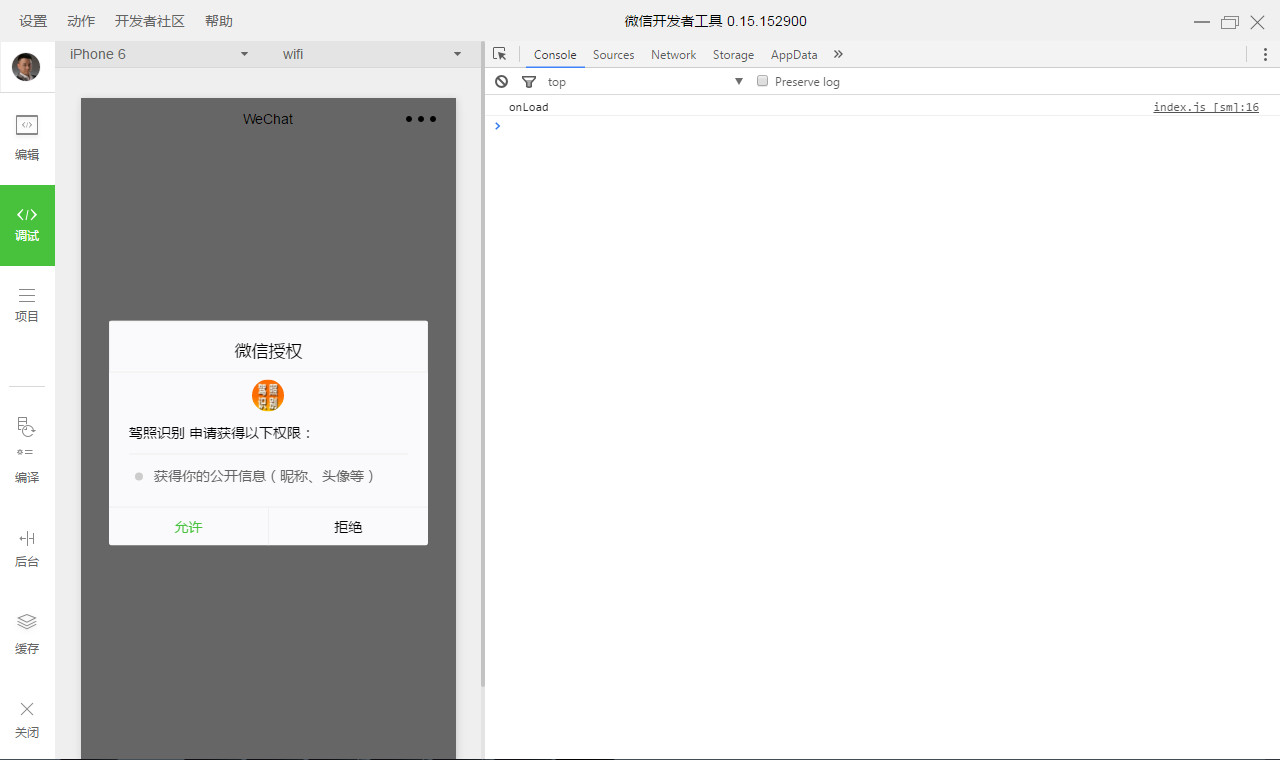Image resolution: width=1280 pixels, height=760 pixels.
Task: Open the 开发者社区 menu
Action: point(150,21)
